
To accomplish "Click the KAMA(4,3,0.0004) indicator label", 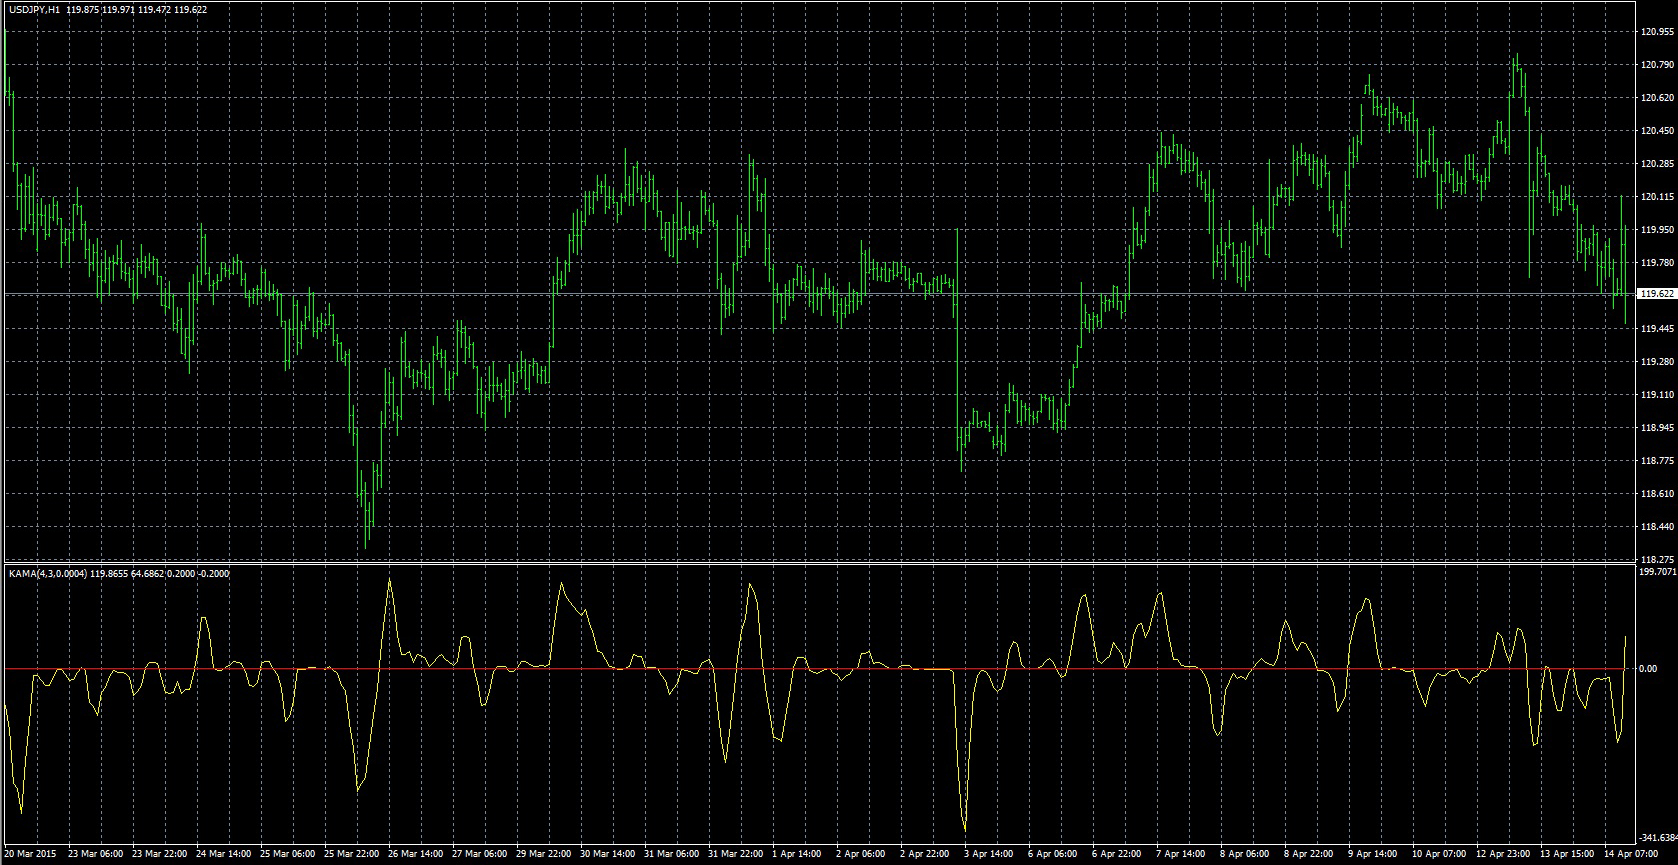I will click(47, 574).
